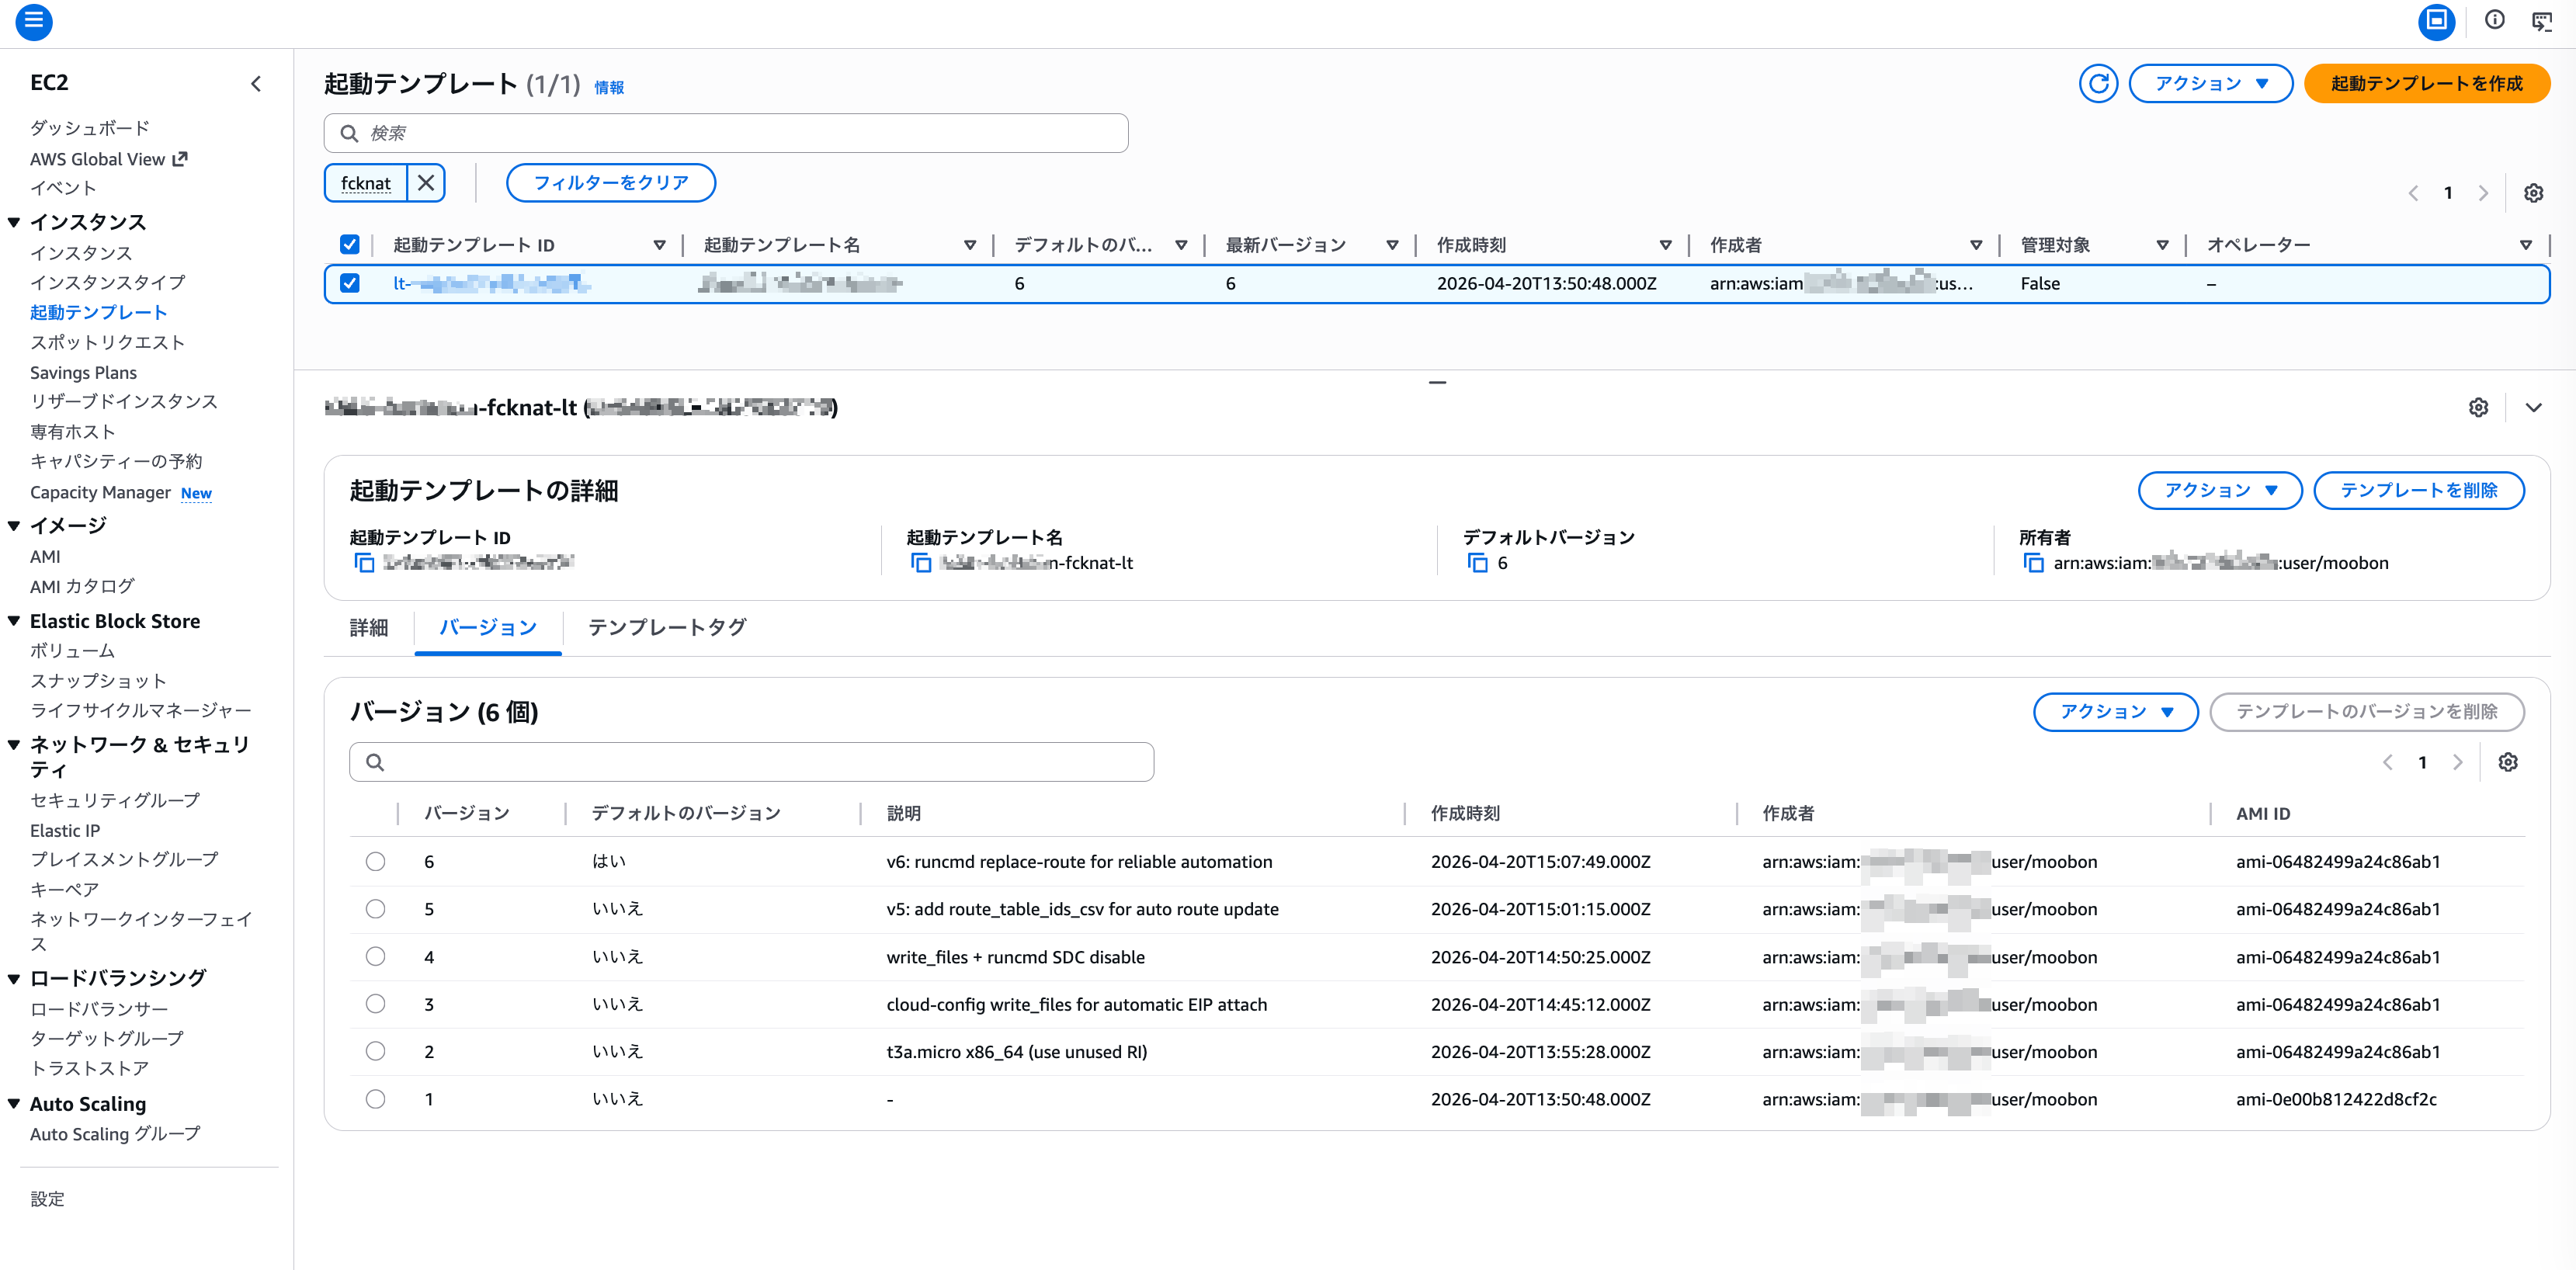Go to next page of versions
The width and height of the screenshot is (2576, 1270).
(x=2458, y=762)
